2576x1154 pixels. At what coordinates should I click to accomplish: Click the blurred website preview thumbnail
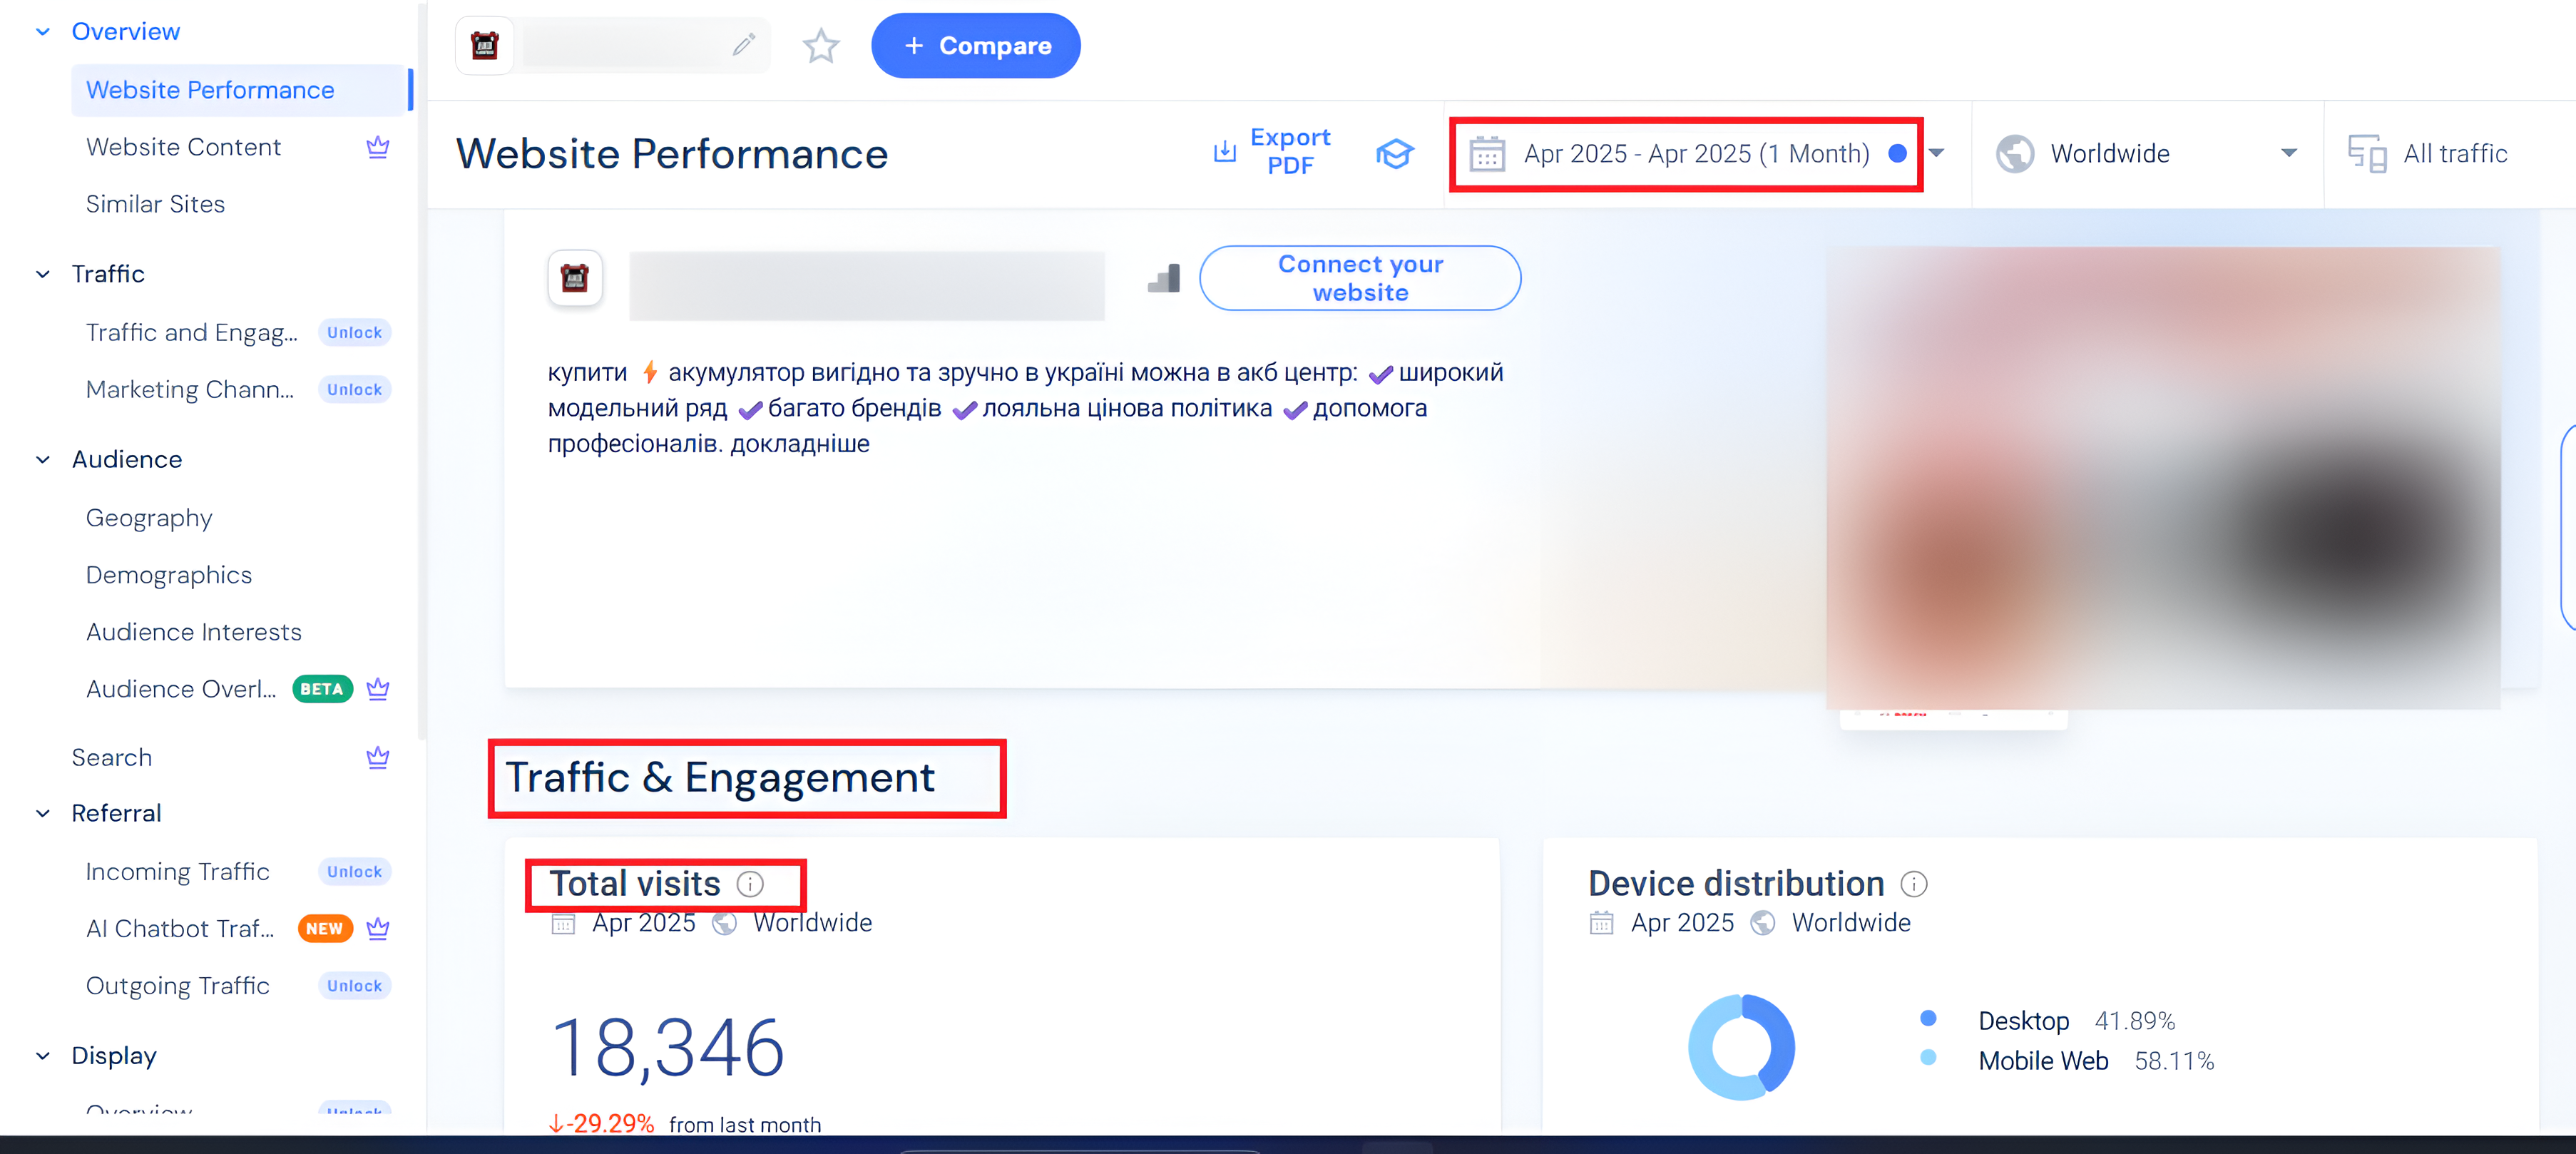2162,478
